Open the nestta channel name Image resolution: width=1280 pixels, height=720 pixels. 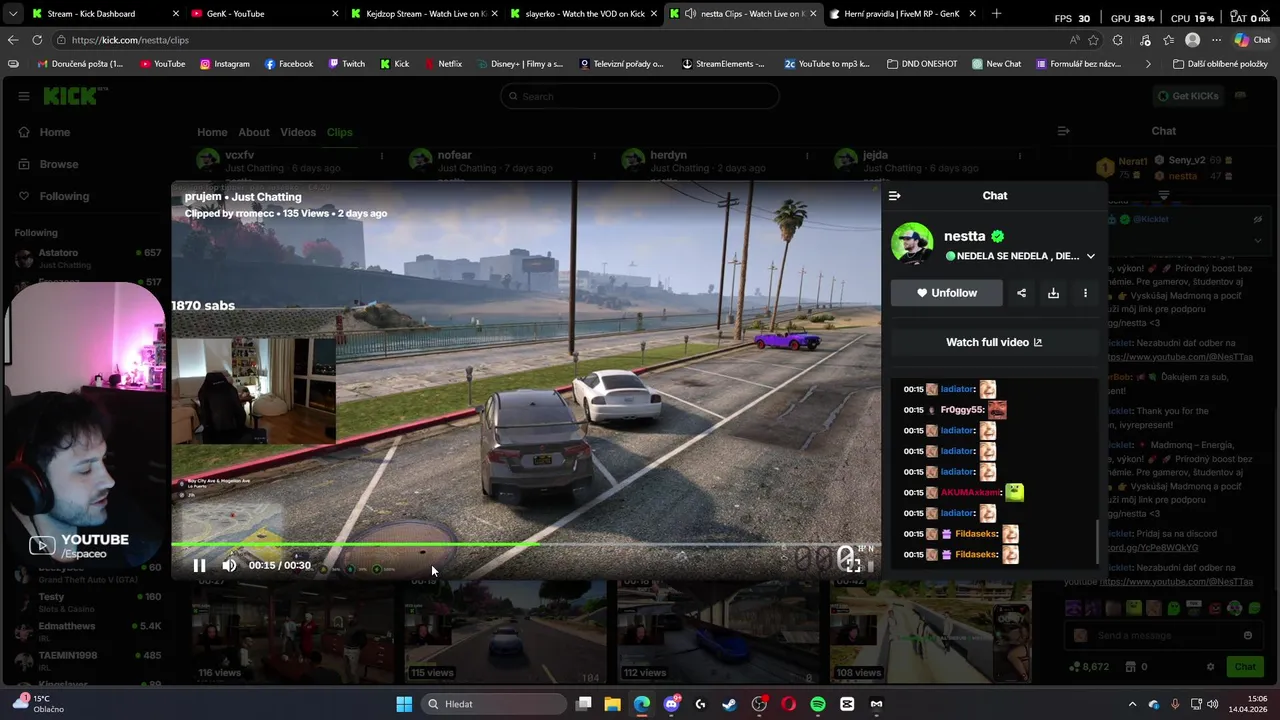(x=964, y=236)
